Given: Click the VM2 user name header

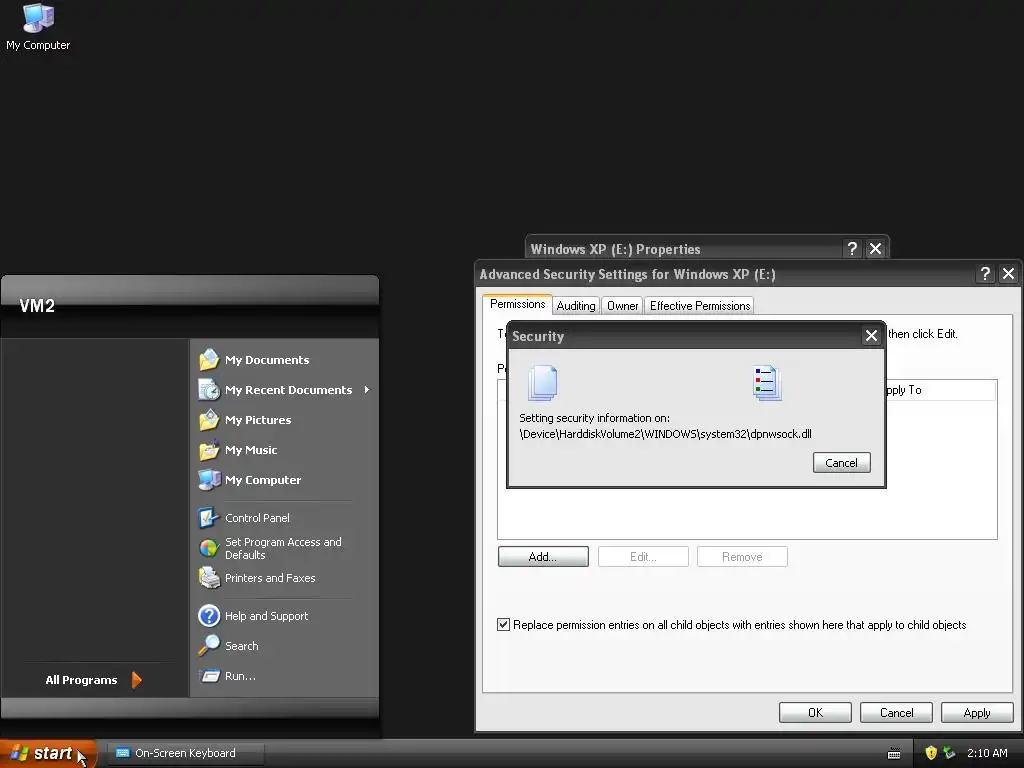Looking at the screenshot, I should (37, 306).
